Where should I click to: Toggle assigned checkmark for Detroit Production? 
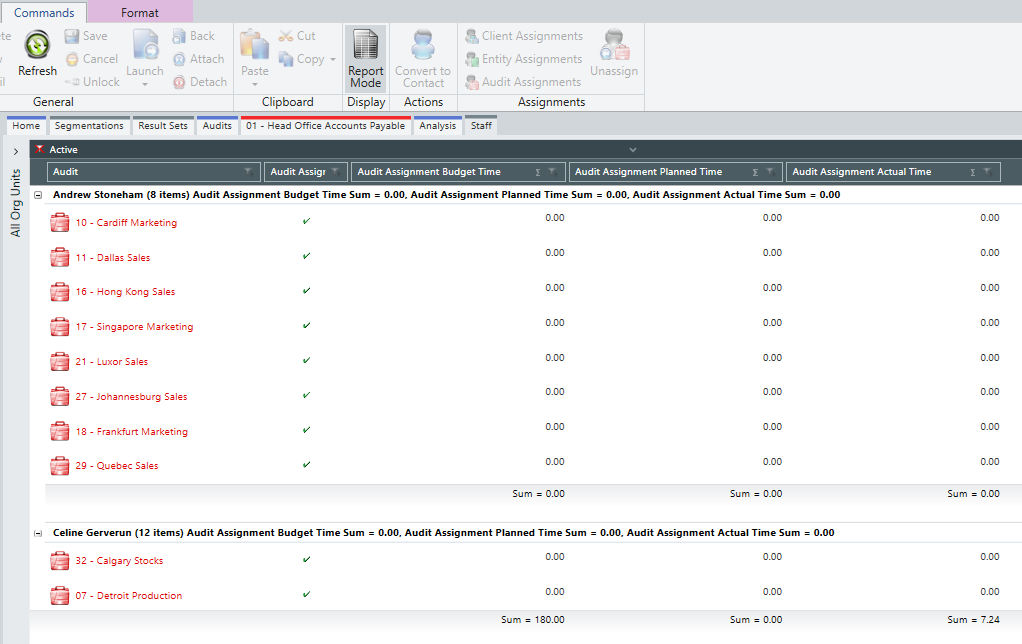pos(306,594)
